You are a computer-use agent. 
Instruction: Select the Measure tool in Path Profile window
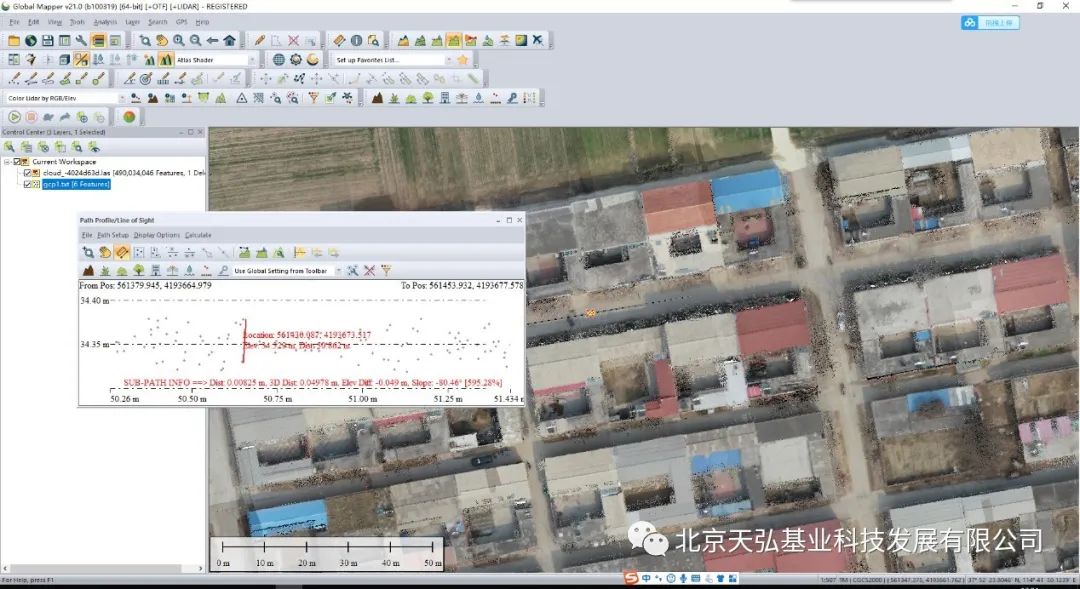[122, 253]
